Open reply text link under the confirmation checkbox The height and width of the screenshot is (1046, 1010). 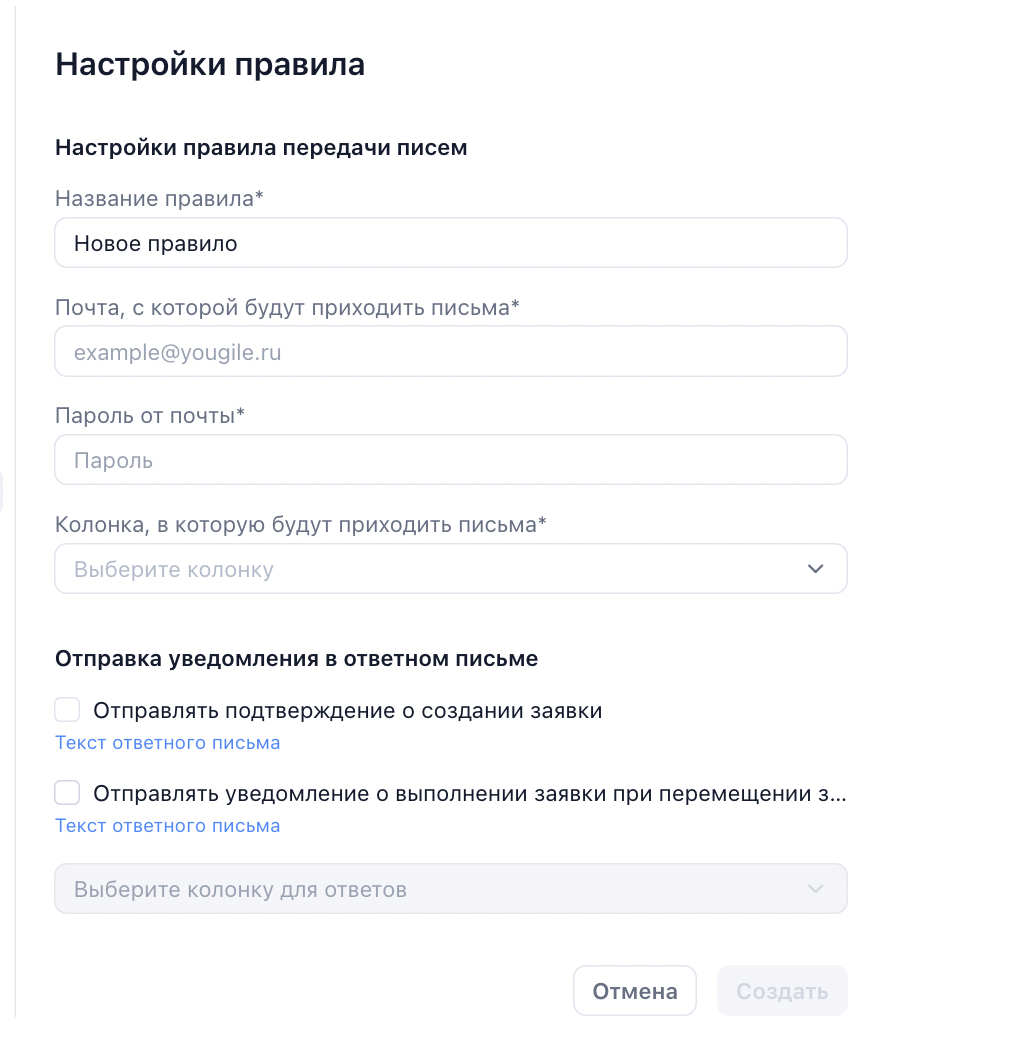pos(167,743)
